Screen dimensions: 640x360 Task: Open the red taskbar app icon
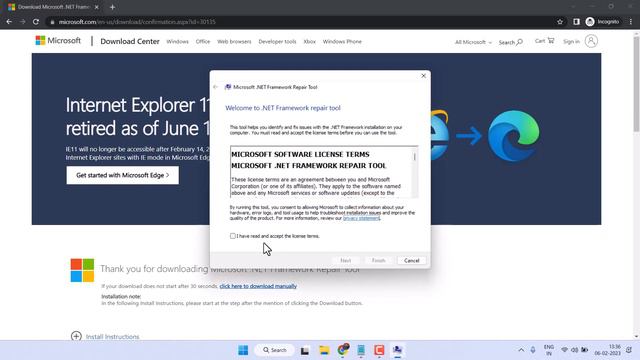[x=379, y=350]
